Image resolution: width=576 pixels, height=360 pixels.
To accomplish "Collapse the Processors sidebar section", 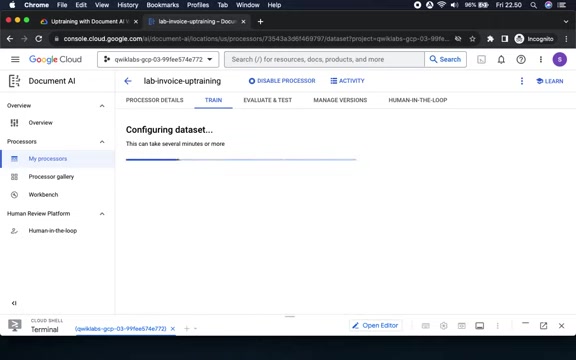I will [102, 142].
